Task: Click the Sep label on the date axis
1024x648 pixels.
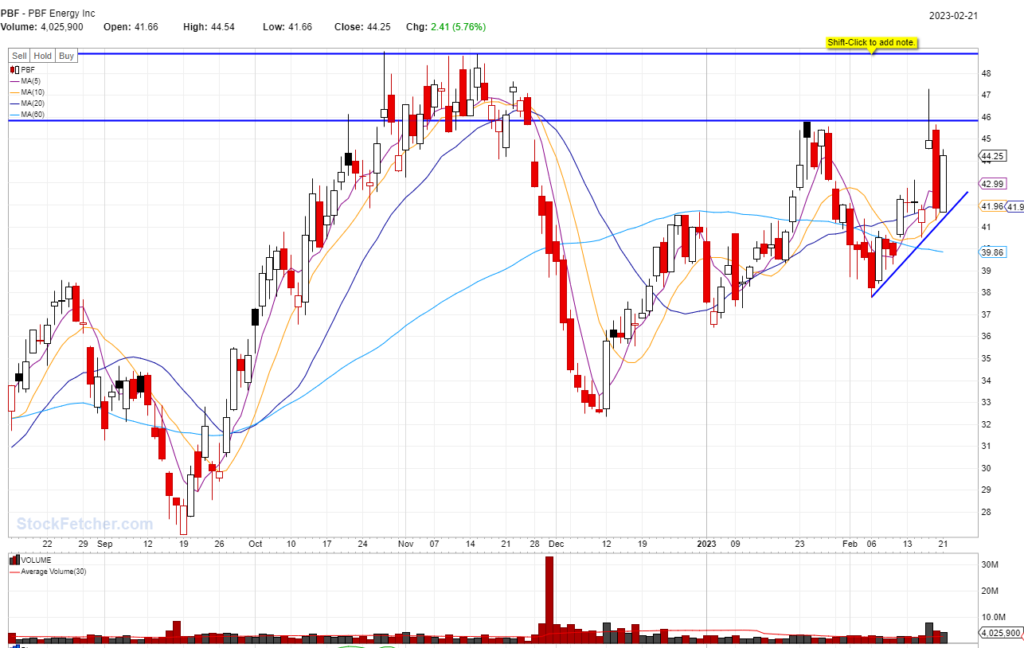Action: click(104, 544)
